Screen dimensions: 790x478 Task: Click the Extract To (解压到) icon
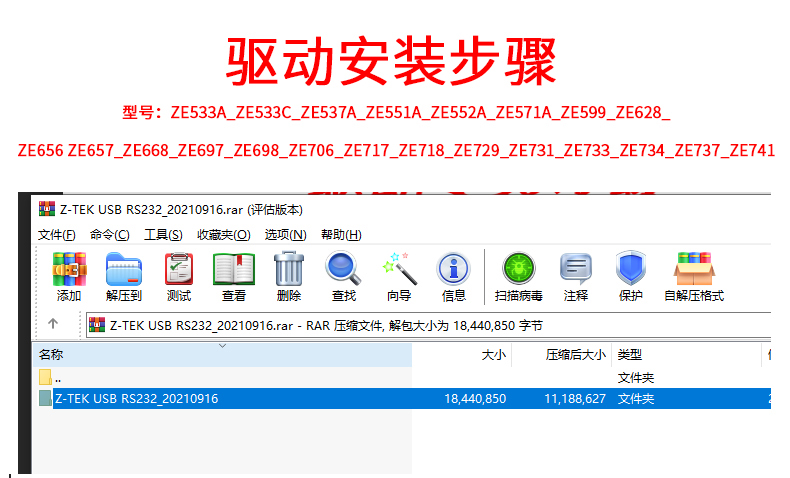click(x=123, y=269)
